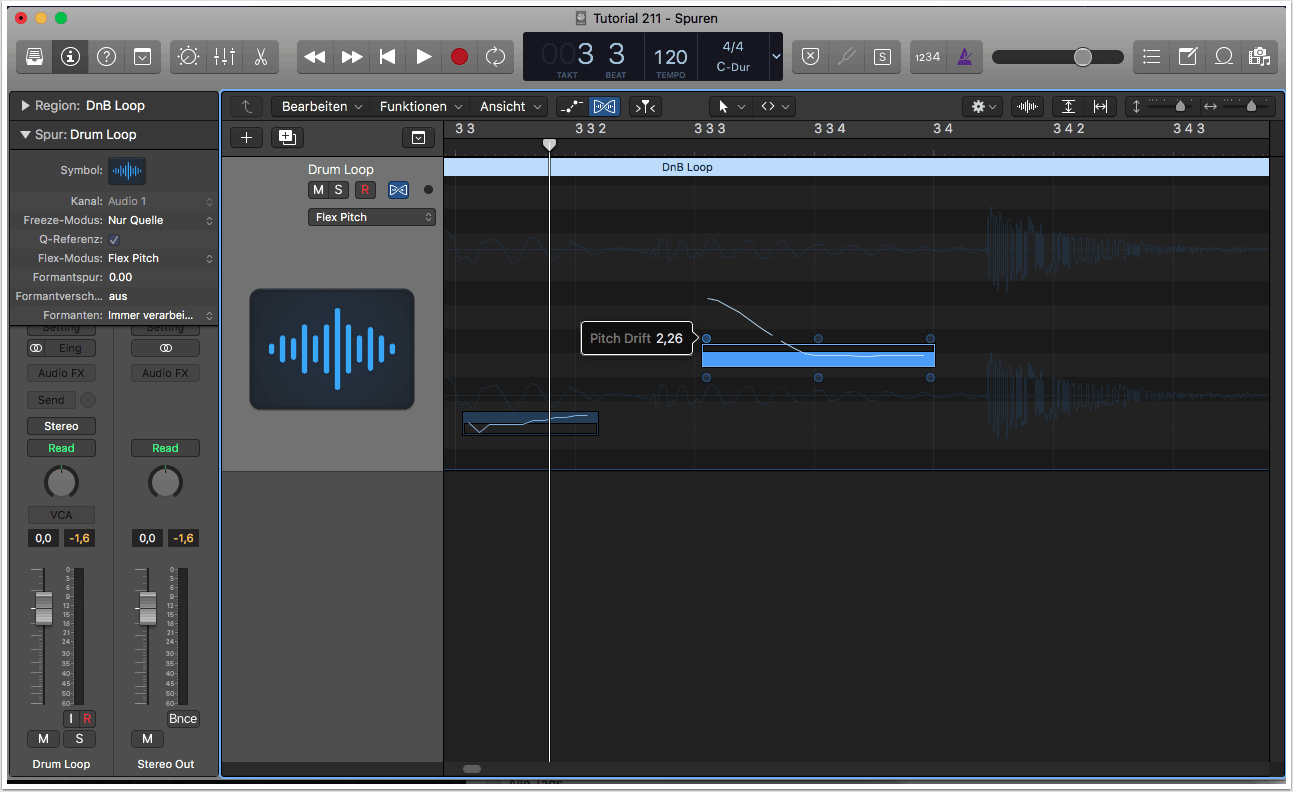Toggle the Q-Referenz checkbox

coord(114,239)
